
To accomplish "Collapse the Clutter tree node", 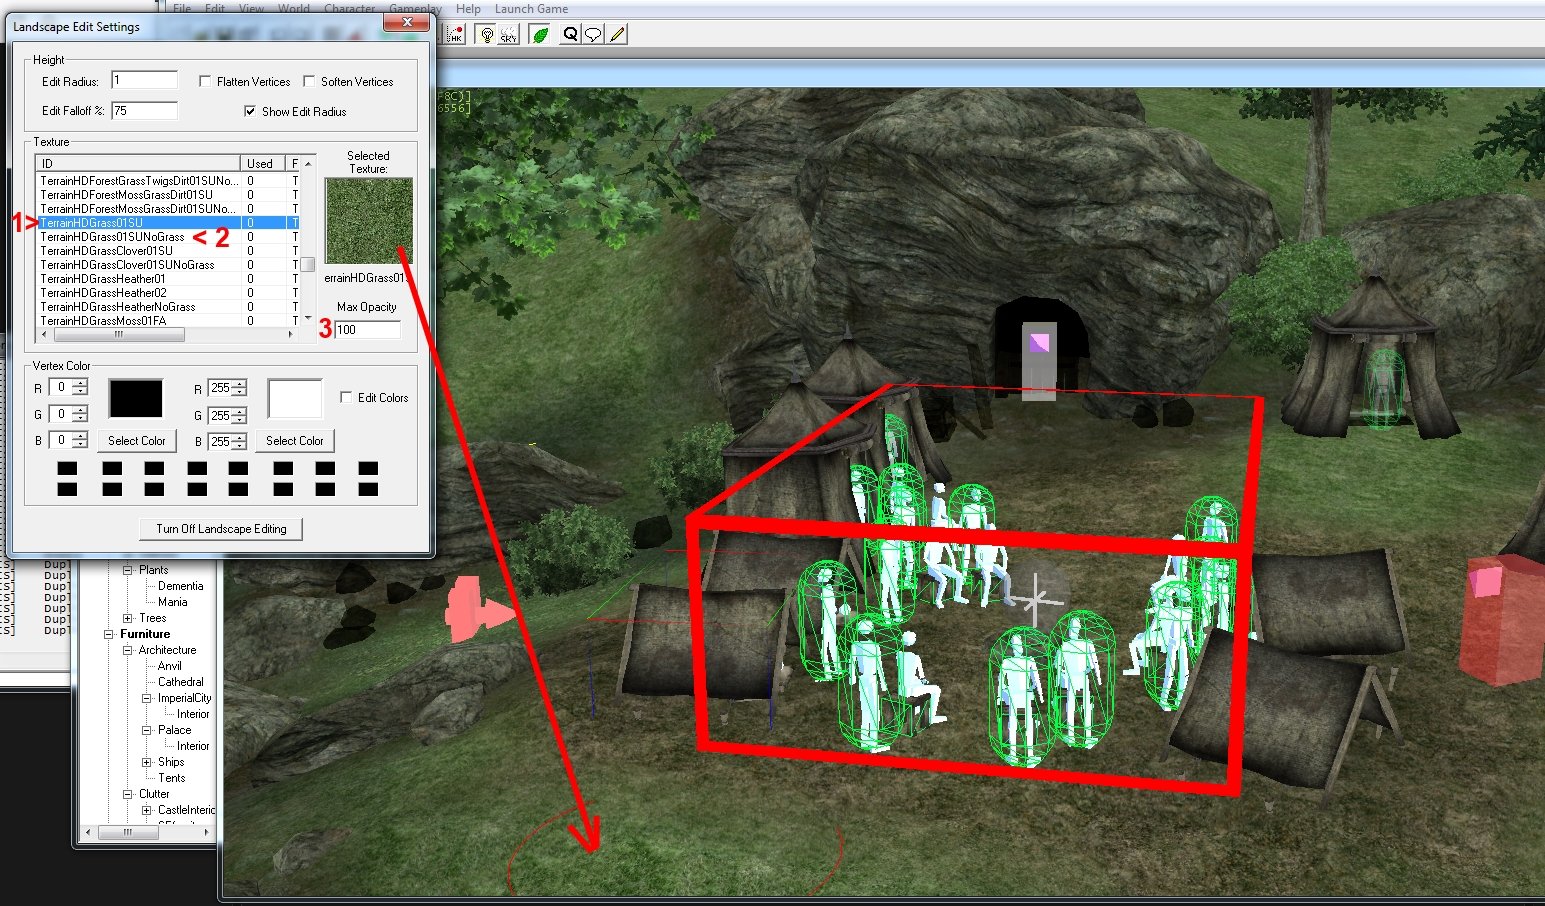I will [x=128, y=794].
